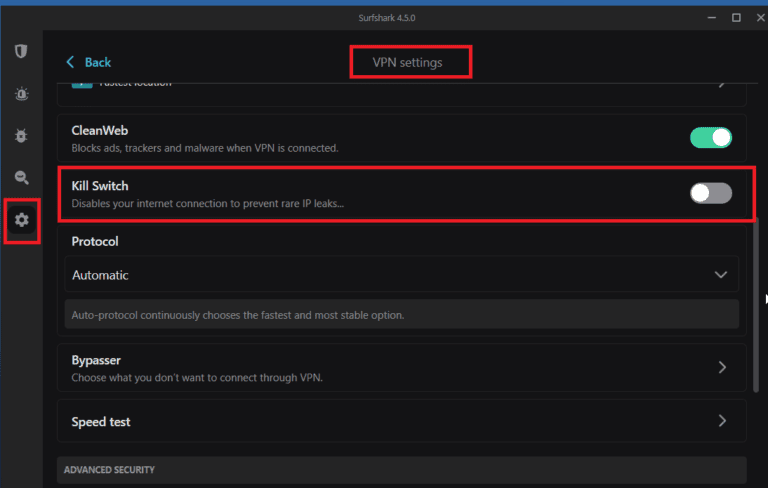The width and height of the screenshot is (768, 488).
Task: Go Back to previous settings page
Action: 88,62
